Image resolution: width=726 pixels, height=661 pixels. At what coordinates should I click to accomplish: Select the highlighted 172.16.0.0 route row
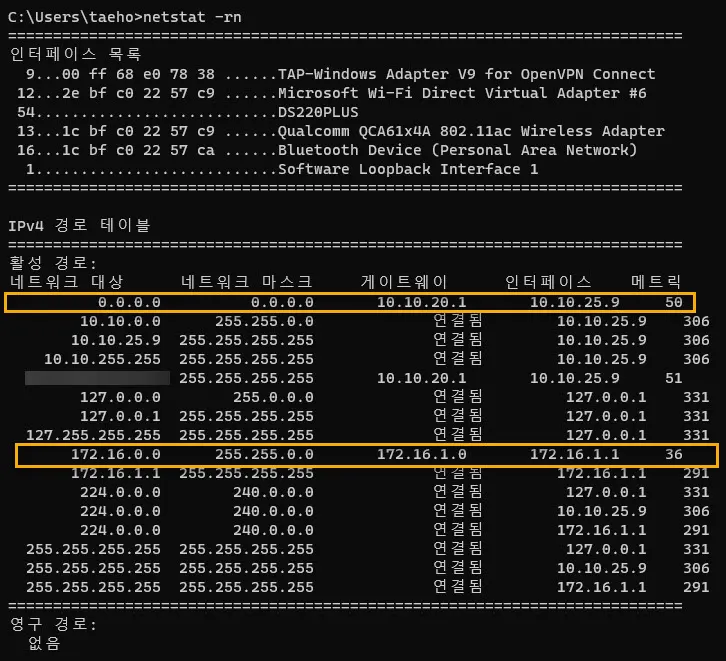pyautogui.click(x=366, y=454)
